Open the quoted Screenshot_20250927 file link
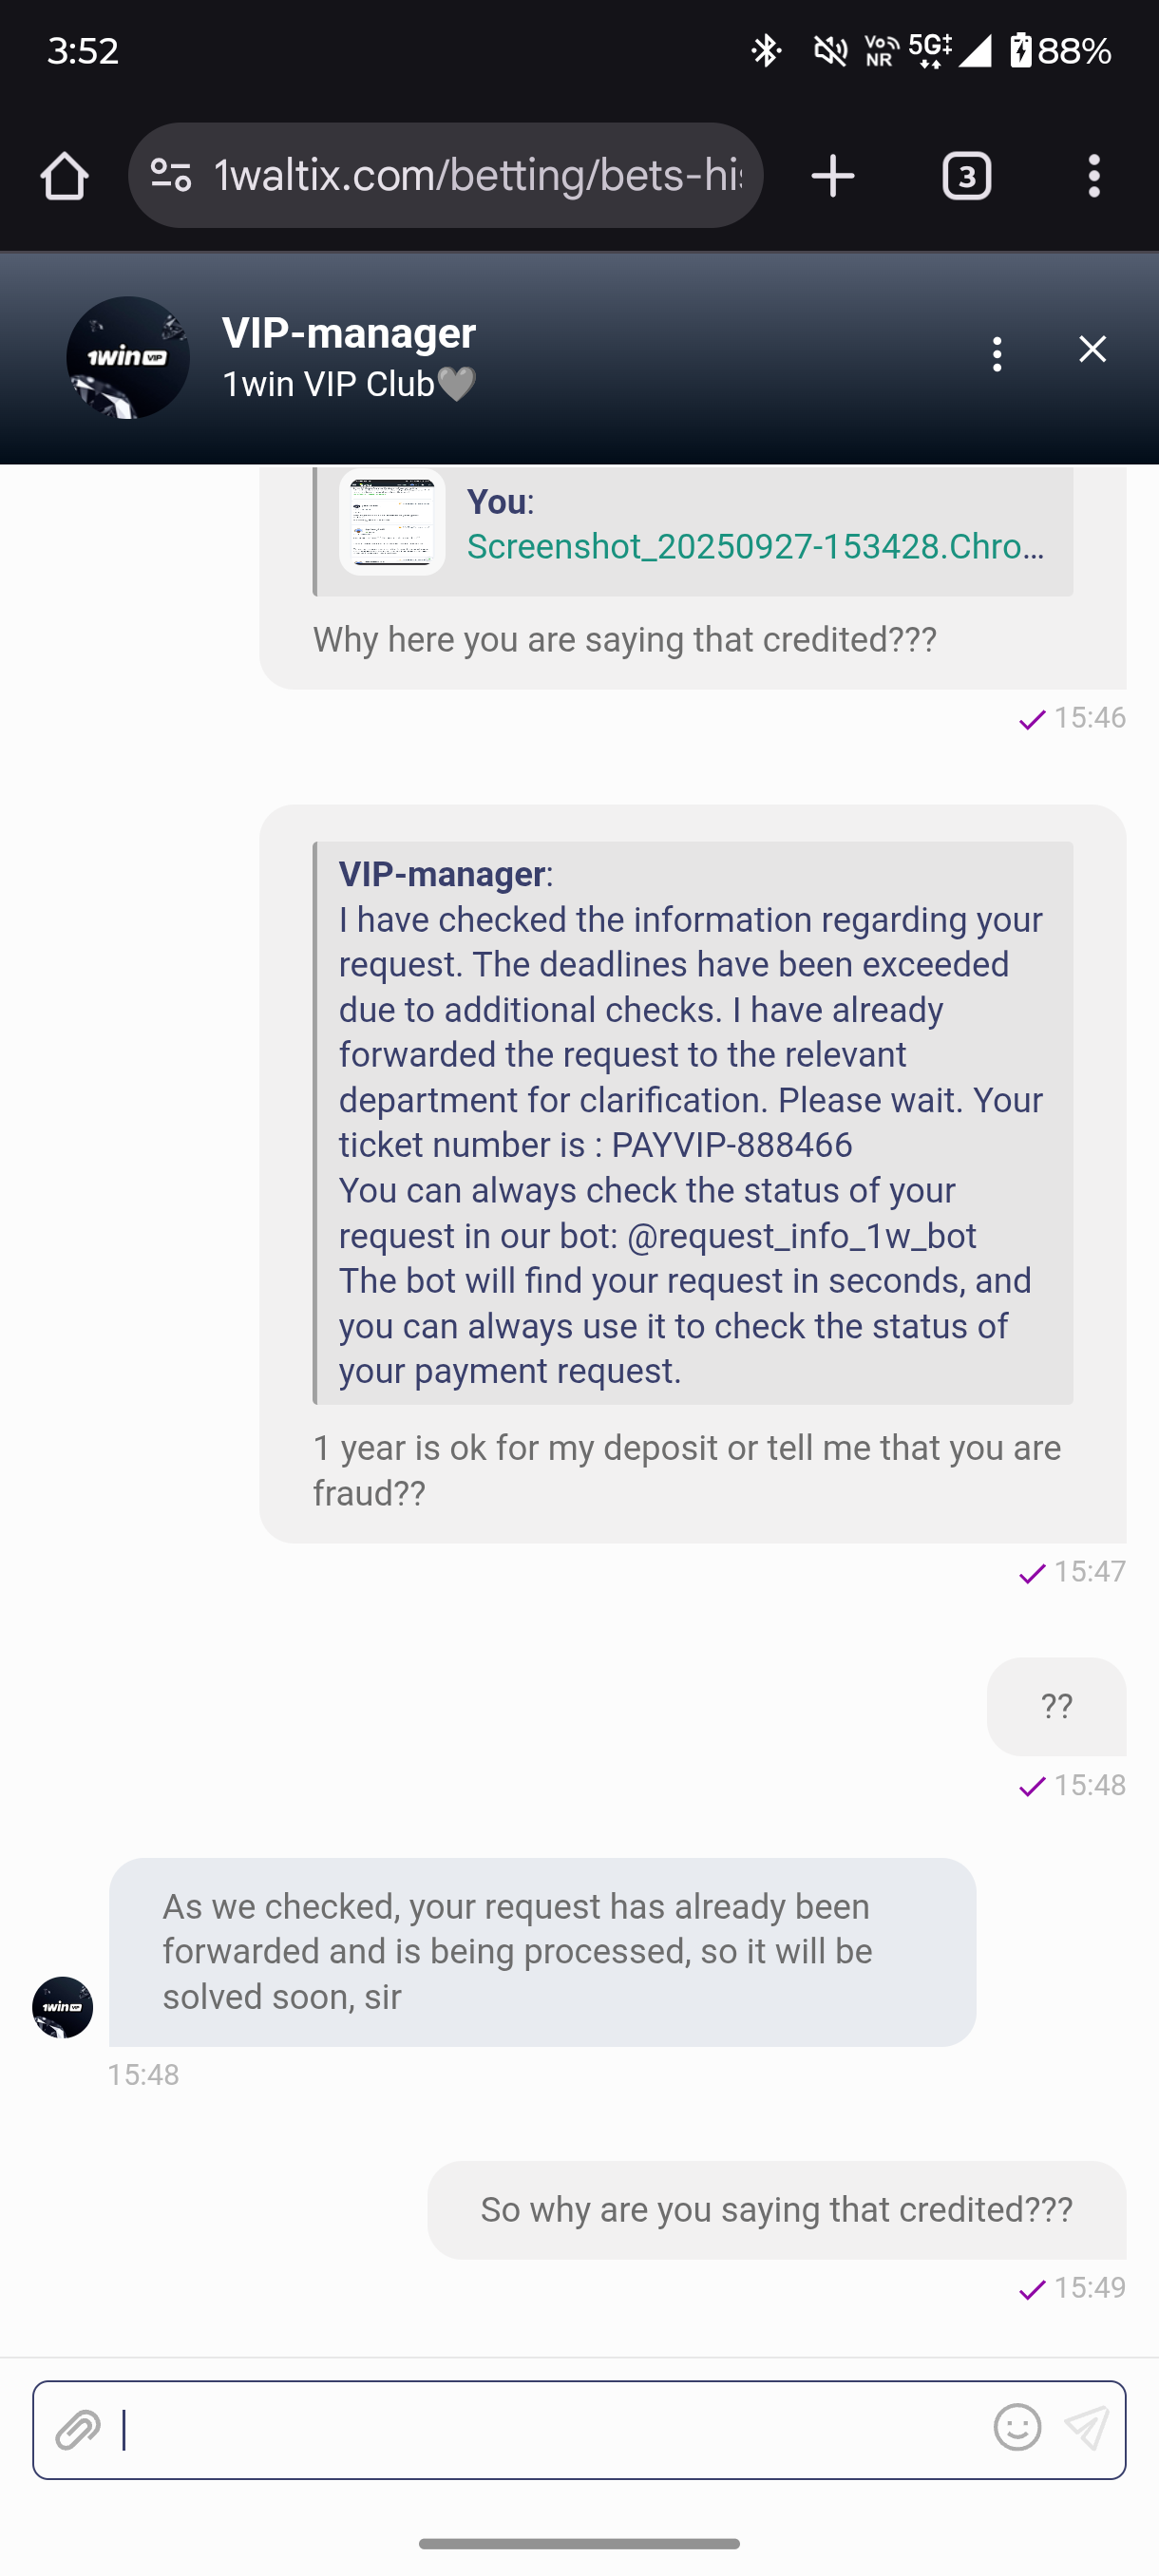 tap(755, 547)
